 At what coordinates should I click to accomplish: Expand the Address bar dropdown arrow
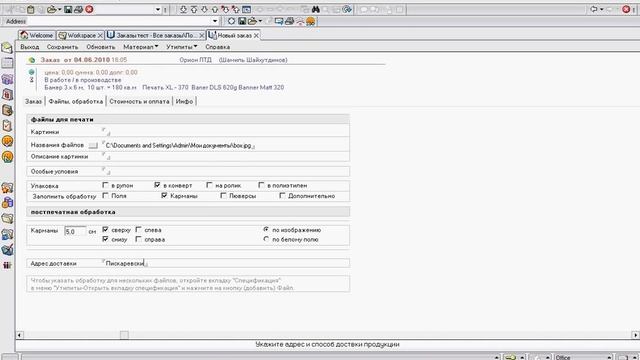tap(215, 21)
